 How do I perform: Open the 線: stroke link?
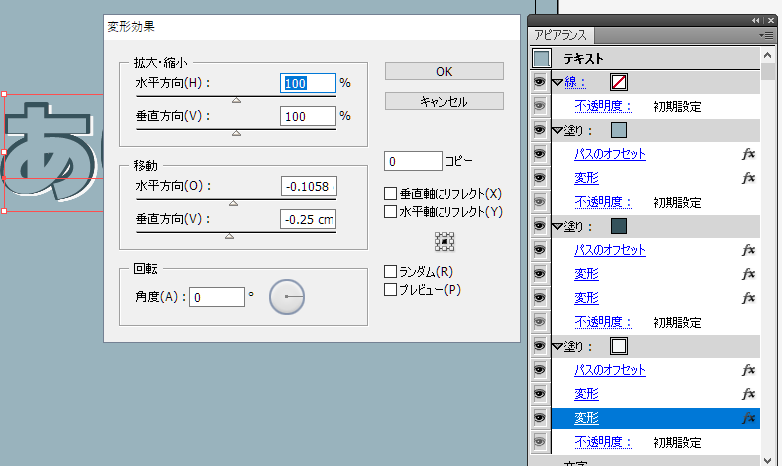click(x=575, y=82)
